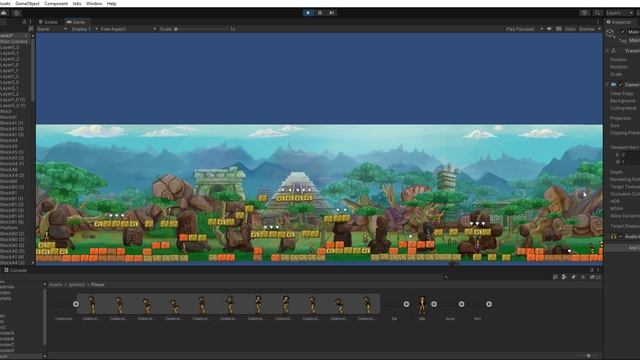Toggle the Gizmos button
The height and width of the screenshot is (360, 640).
[587, 29]
